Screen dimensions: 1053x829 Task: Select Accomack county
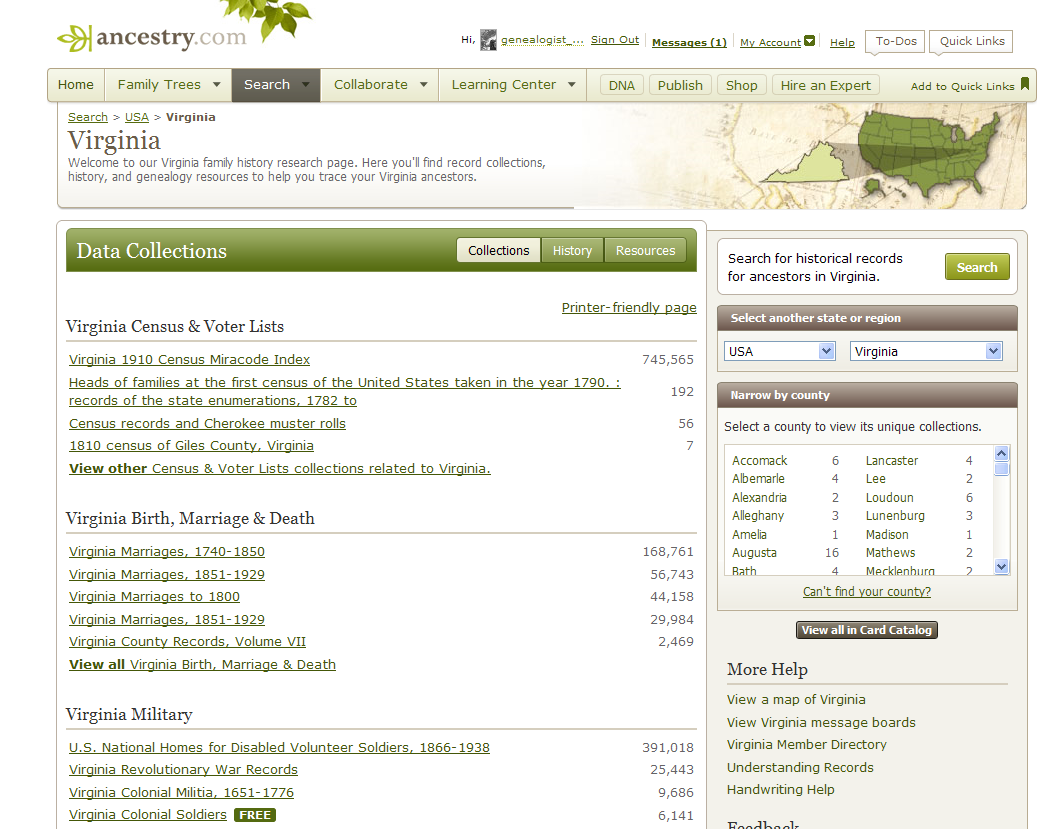[760, 460]
